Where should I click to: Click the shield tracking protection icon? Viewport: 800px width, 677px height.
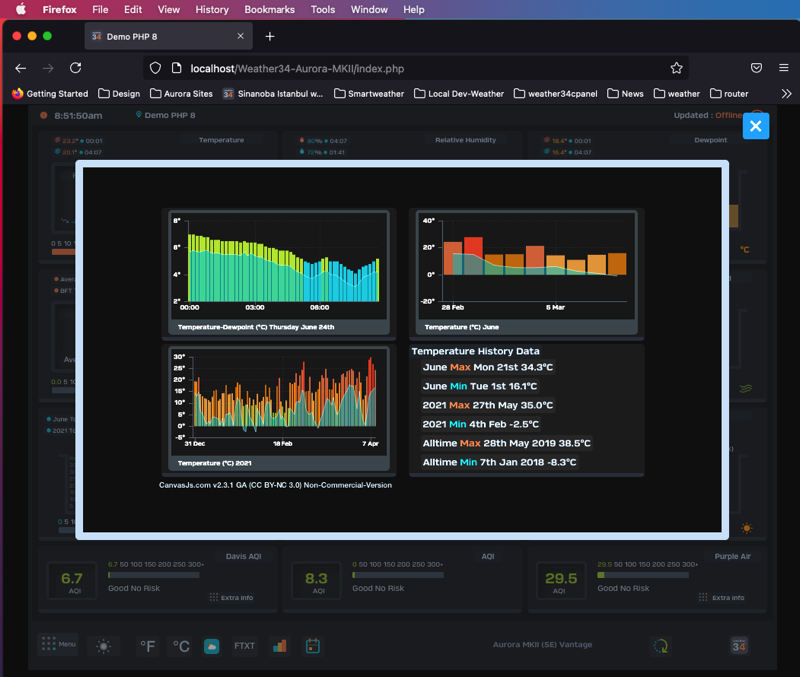tap(155, 68)
